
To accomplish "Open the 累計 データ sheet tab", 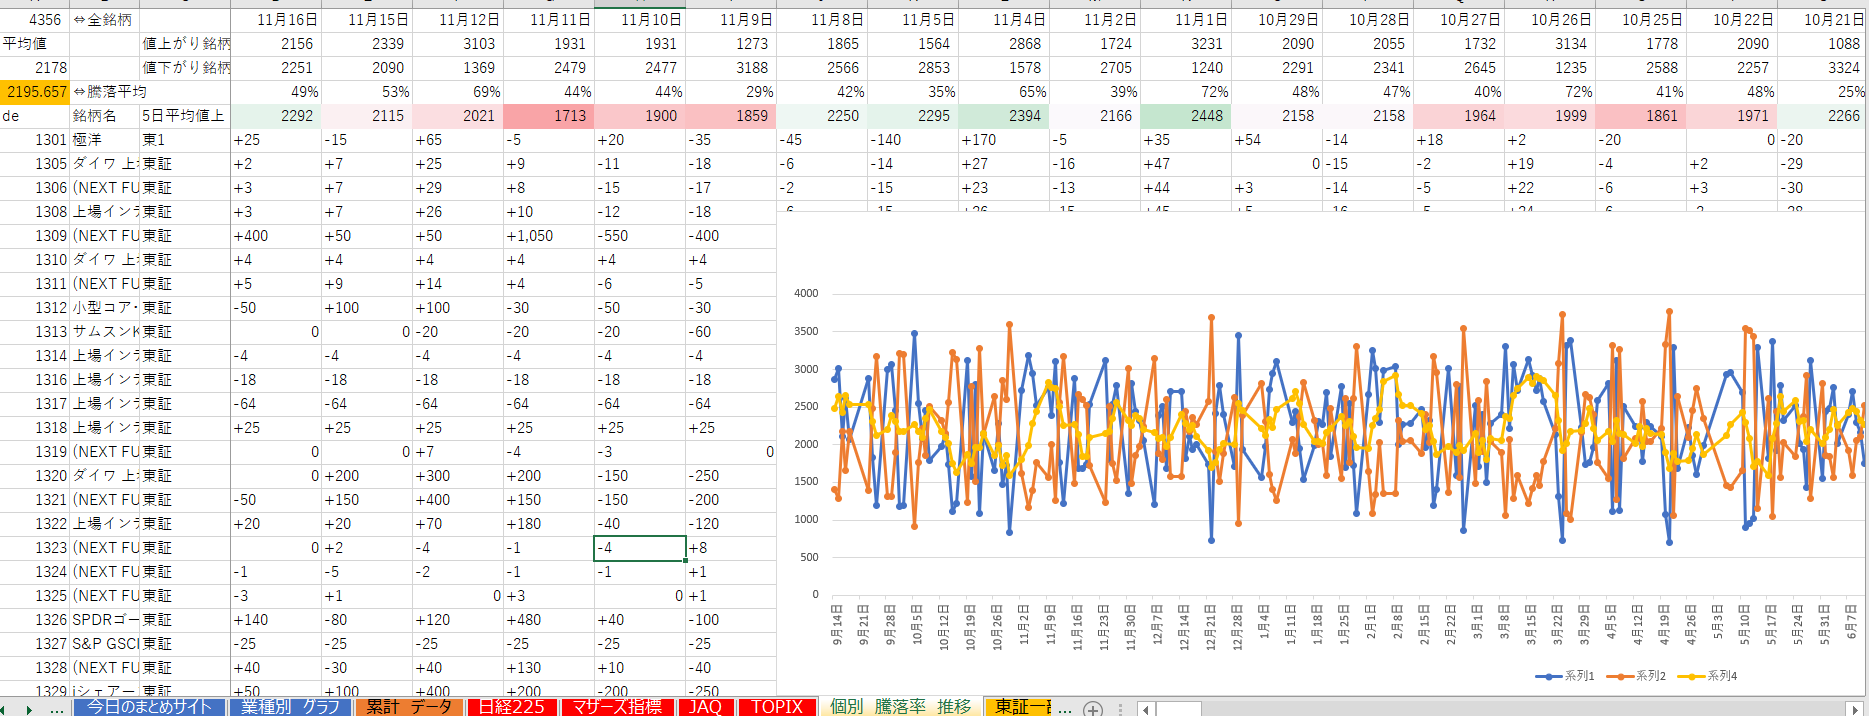I will coord(409,707).
